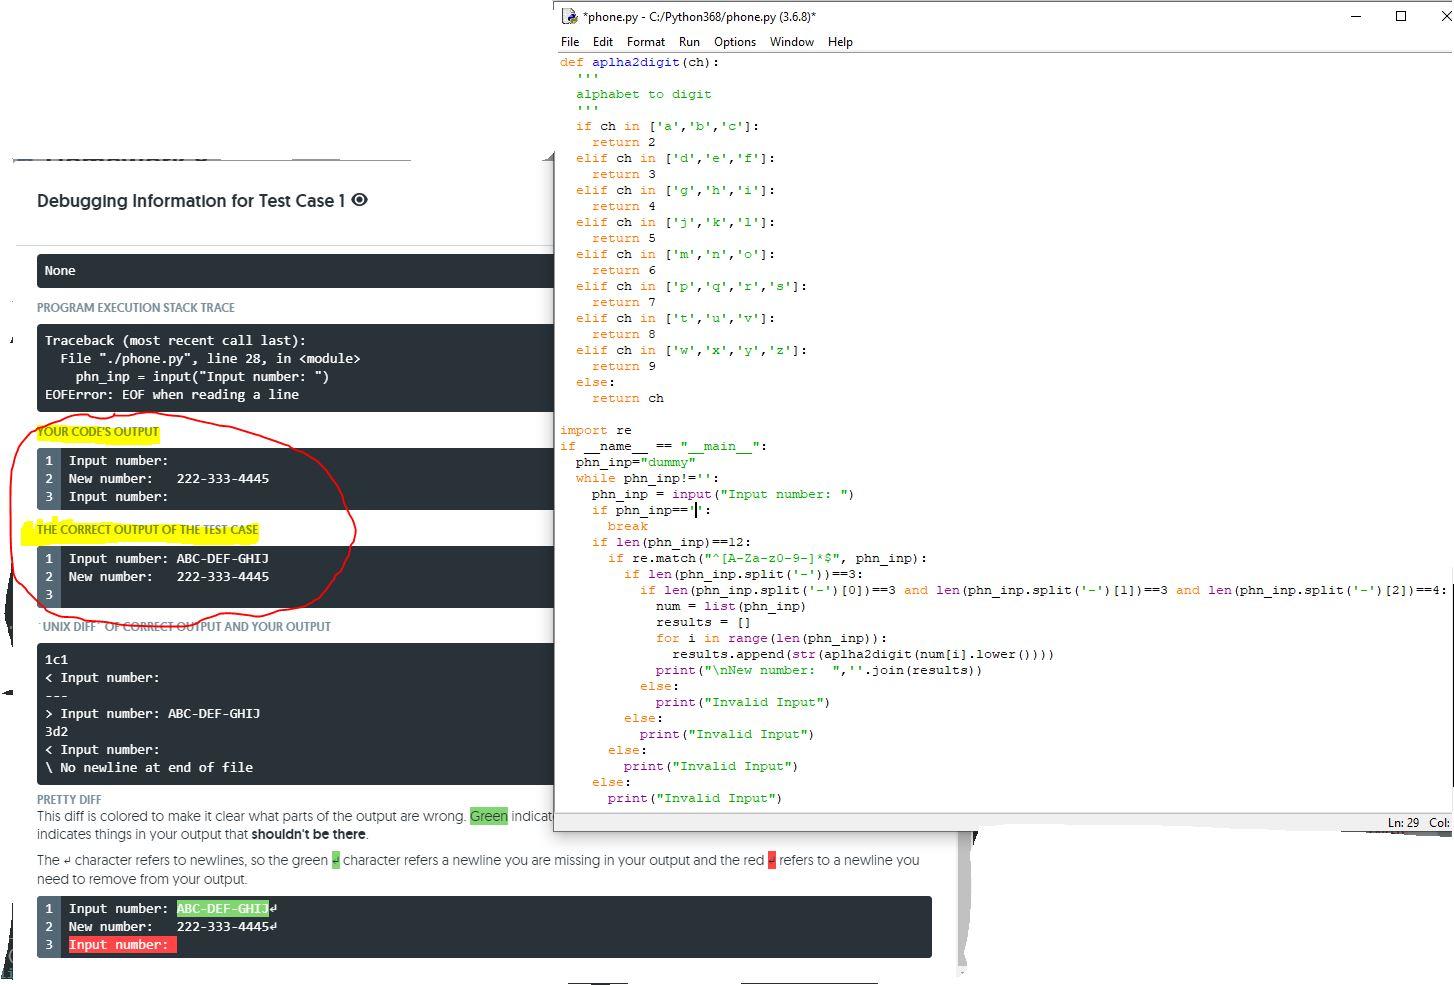Screen dimensions: 1454x985
Task: Click the '1c1' line in unix diff
Action: point(57,660)
